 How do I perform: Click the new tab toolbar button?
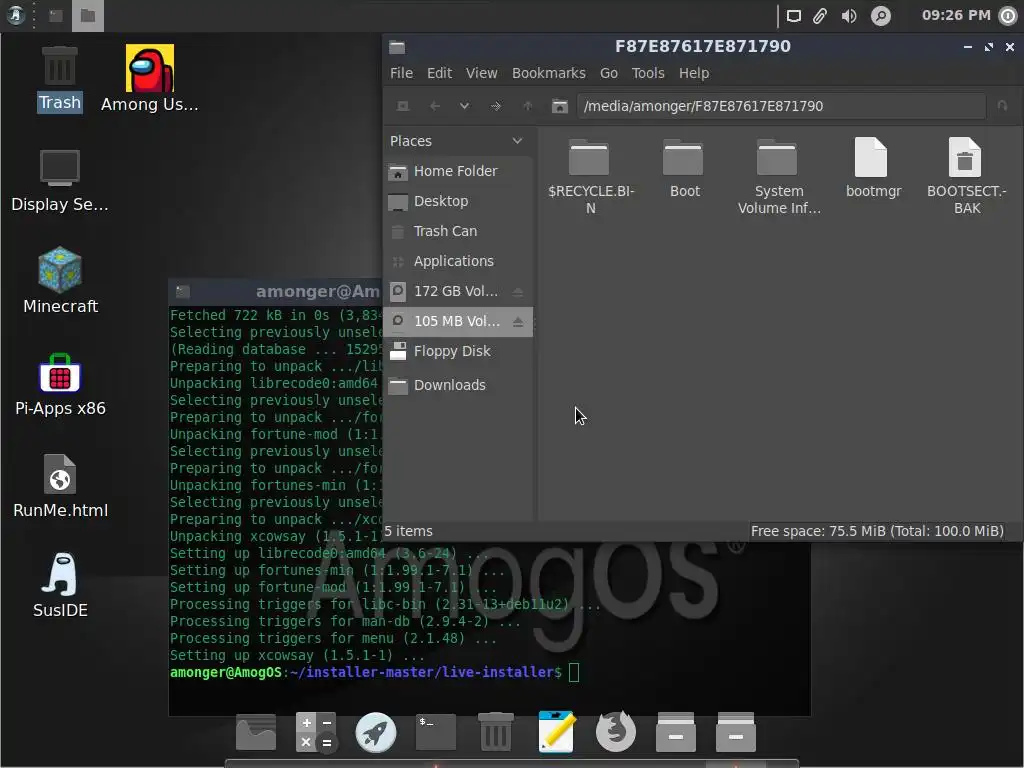pos(403,106)
